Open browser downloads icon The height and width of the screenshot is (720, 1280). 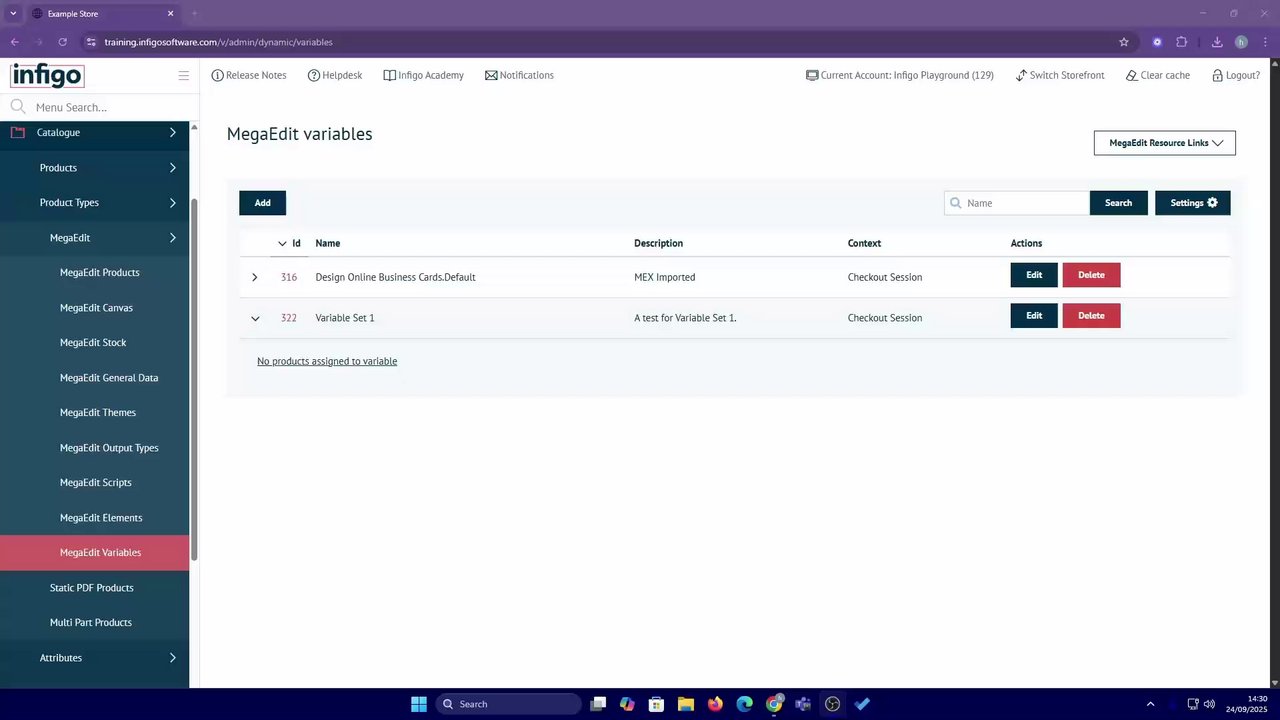1217,42
